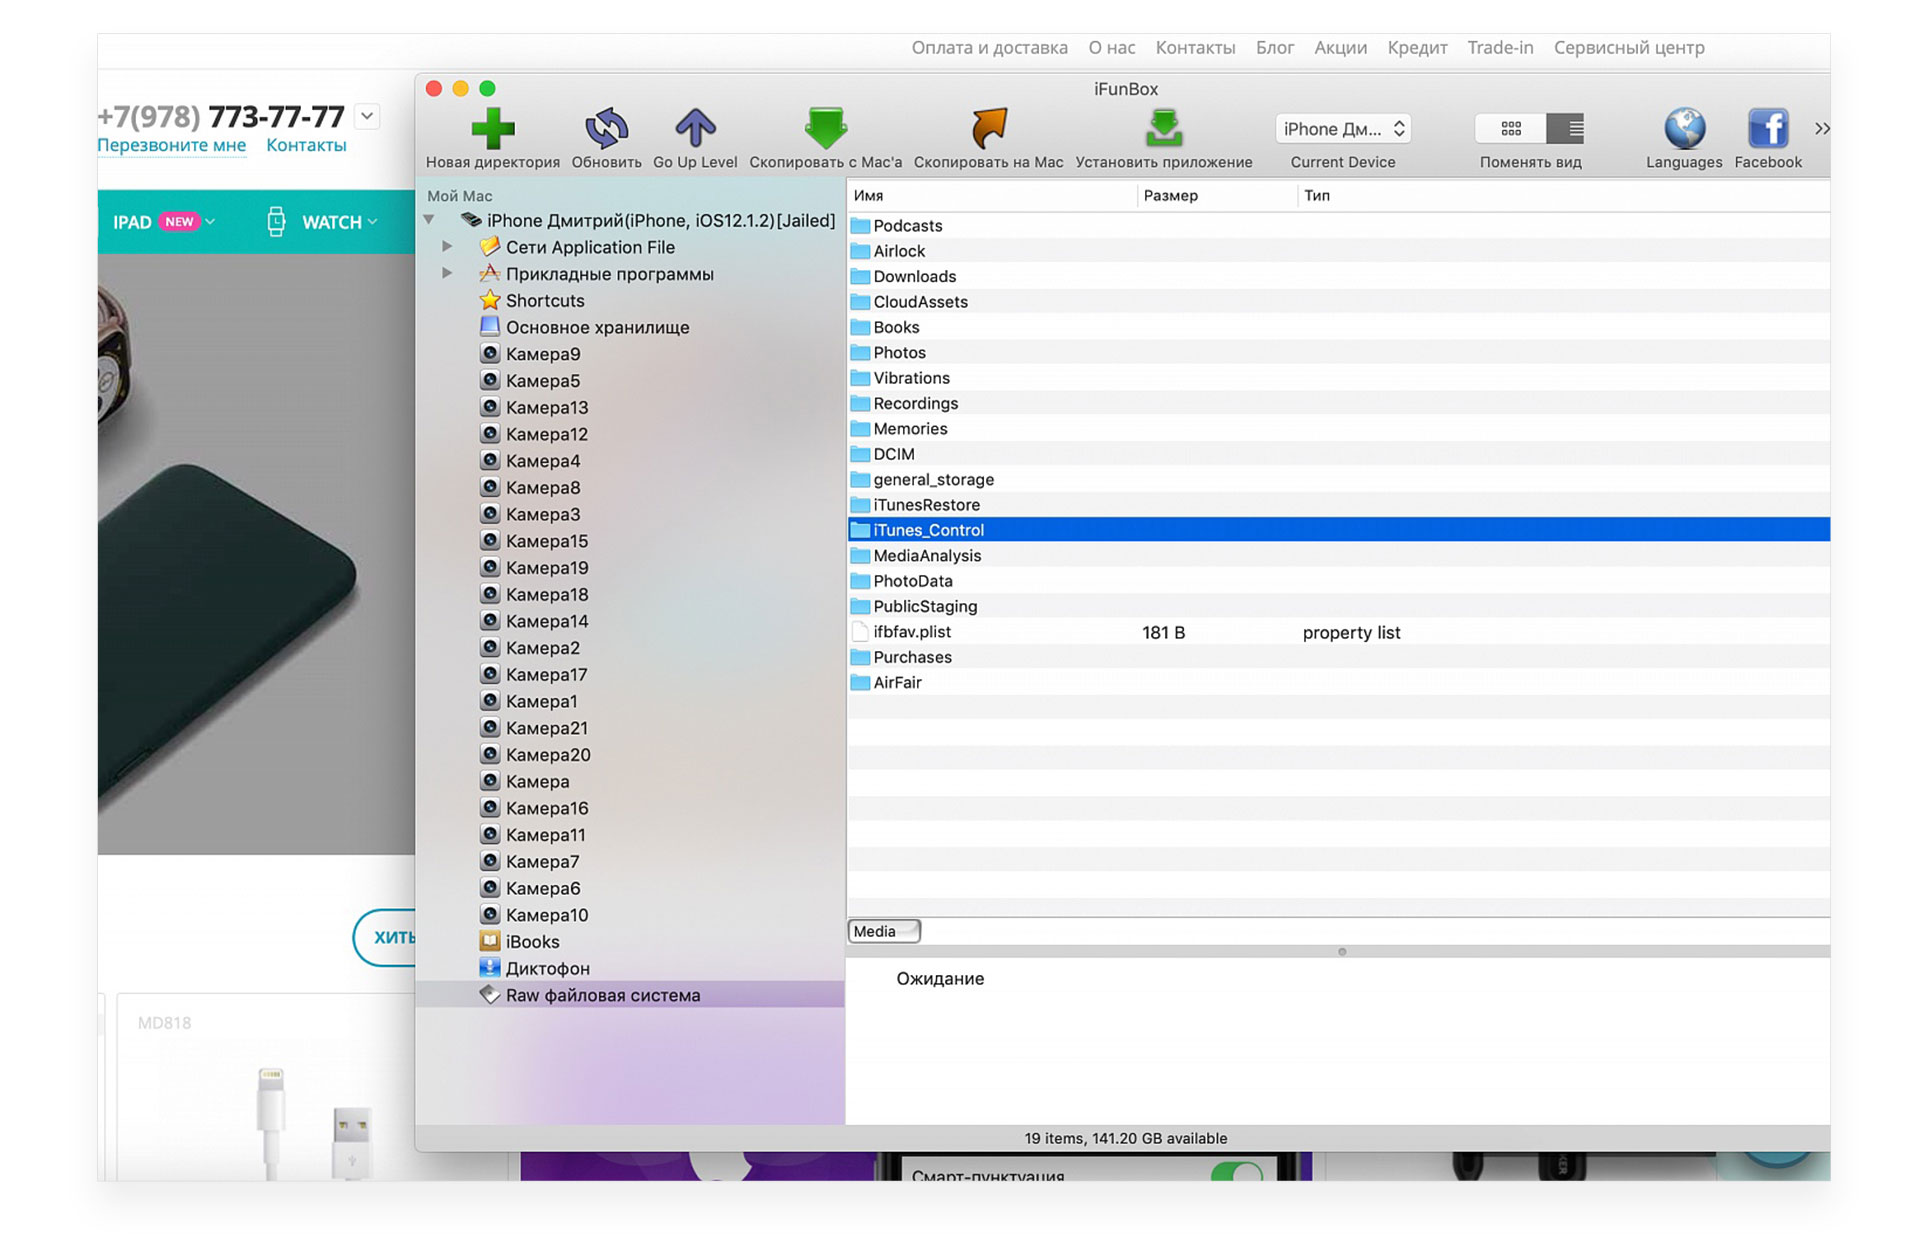Image resolution: width=1920 pixels, height=1237 pixels.
Task: Click the Камера21 camera icon
Action: [490, 727]
